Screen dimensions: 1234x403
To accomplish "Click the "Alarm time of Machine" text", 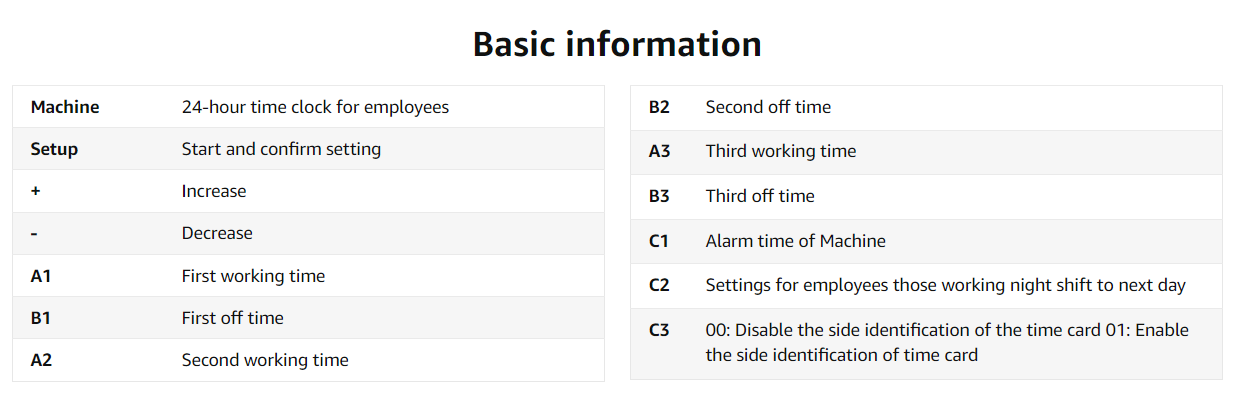I will click(x=795, y=241).
